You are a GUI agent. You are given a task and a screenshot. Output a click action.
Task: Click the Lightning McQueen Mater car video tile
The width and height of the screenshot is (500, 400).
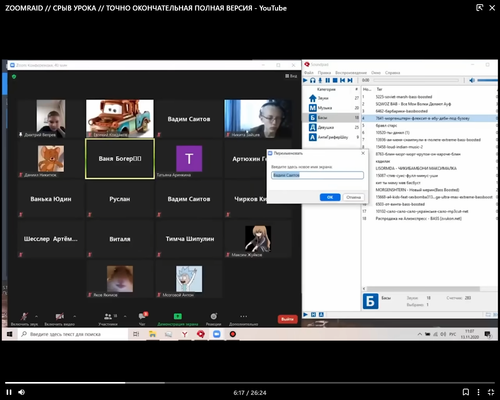tap(120, 118)
